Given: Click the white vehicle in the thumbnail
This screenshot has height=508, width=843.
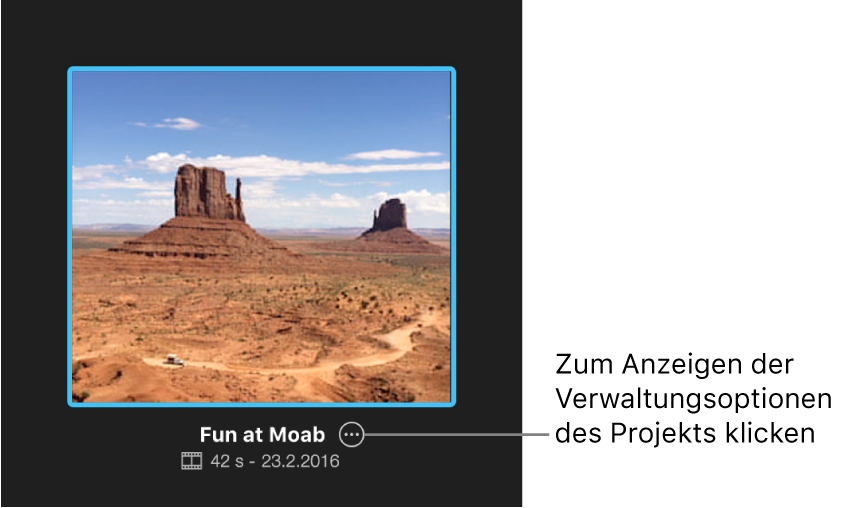Looking at the screenshot, I should click(173, 360).
